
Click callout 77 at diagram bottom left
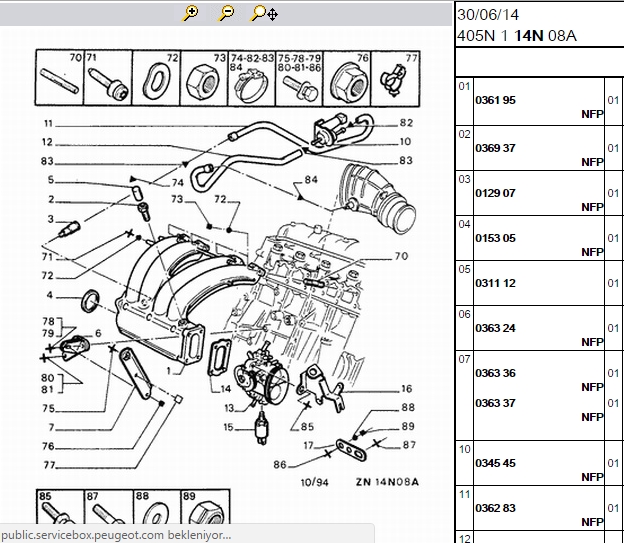pyautogui.click(x=50, y=465)
